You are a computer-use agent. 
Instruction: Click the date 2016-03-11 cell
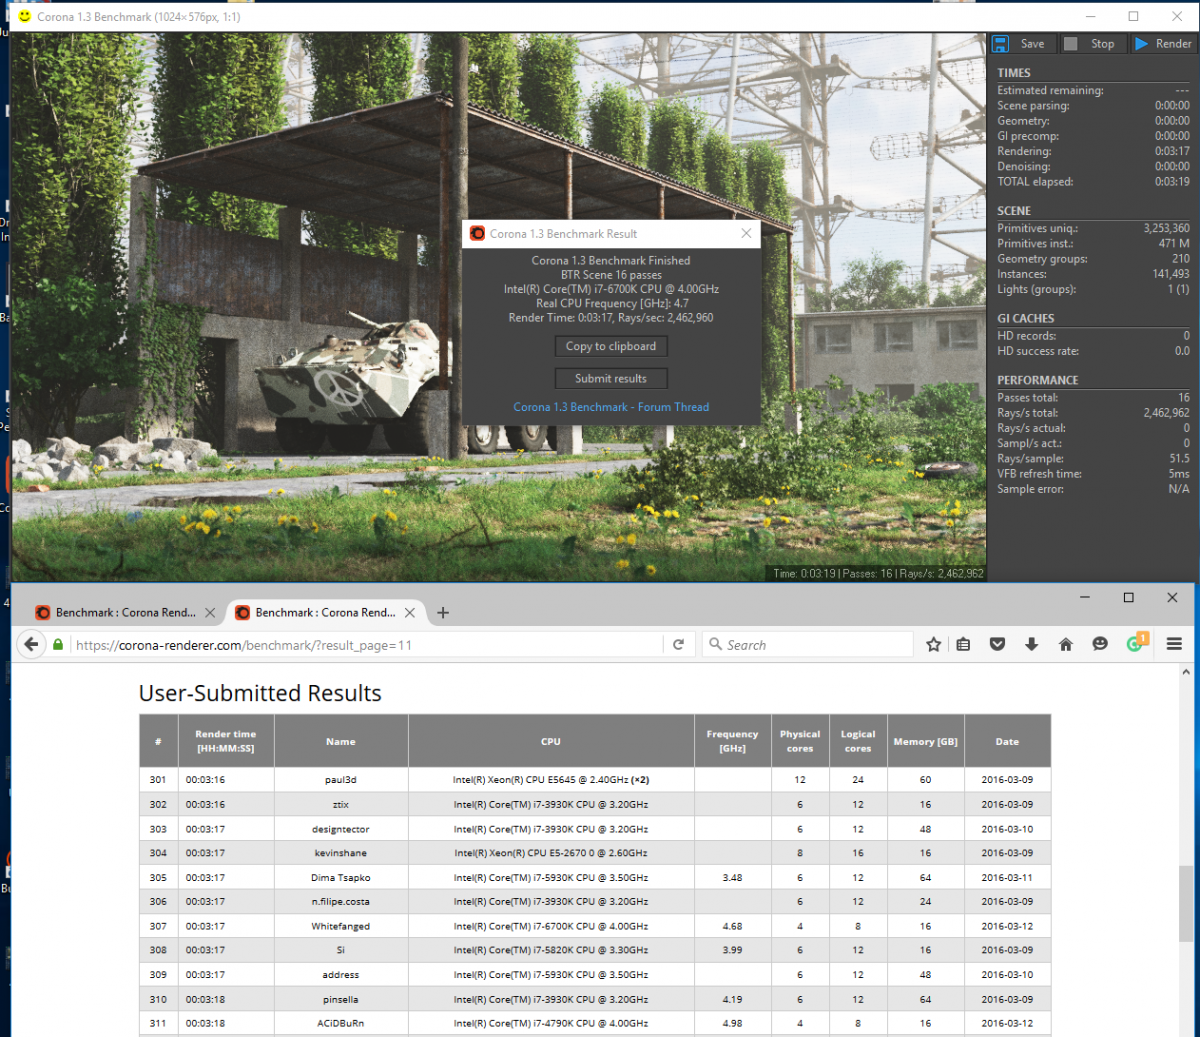tap(1007, 878)
